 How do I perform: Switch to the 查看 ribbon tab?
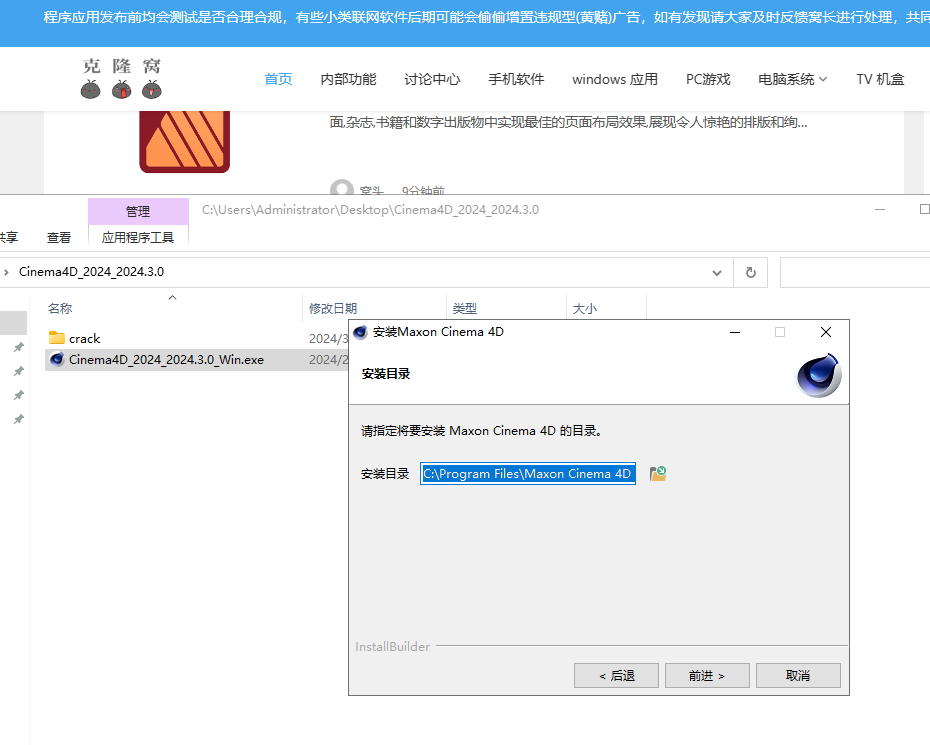59,237
